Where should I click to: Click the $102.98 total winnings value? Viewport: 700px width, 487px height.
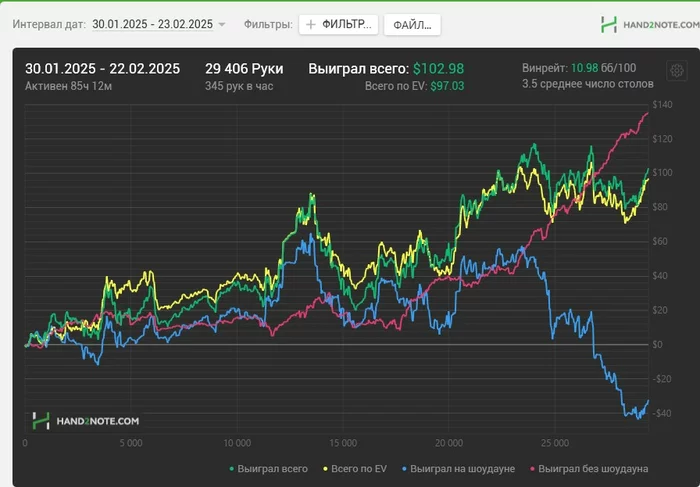click(x=438, y=69)
